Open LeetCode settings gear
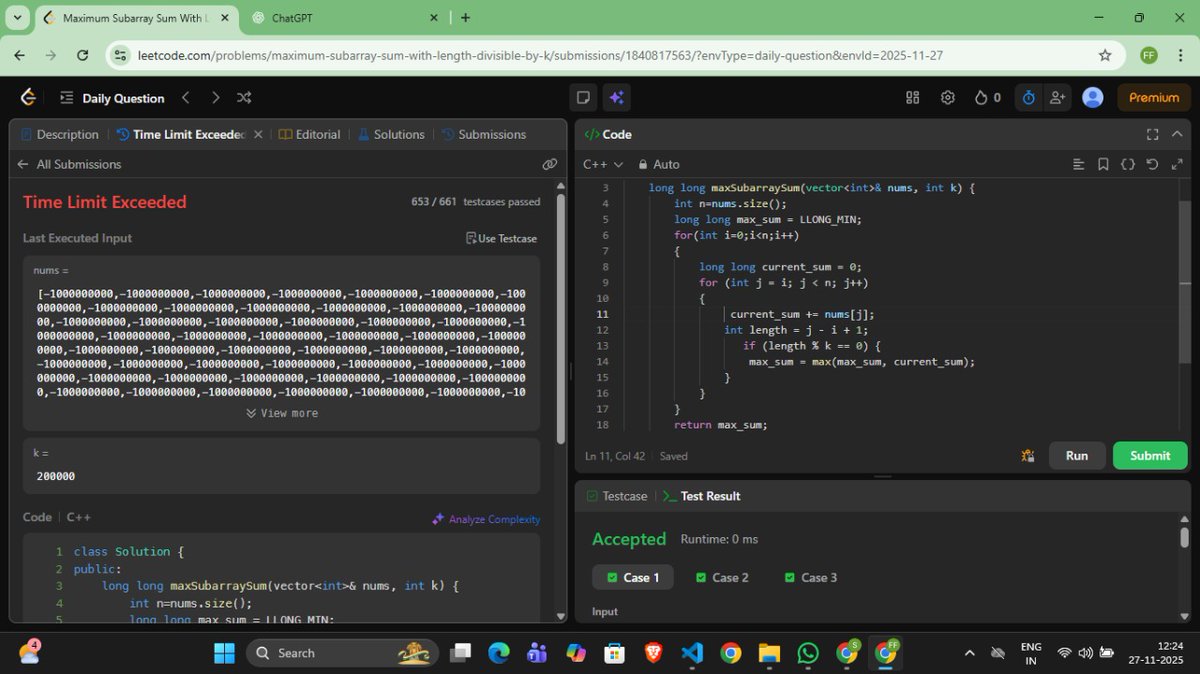 tap(947, 97)
